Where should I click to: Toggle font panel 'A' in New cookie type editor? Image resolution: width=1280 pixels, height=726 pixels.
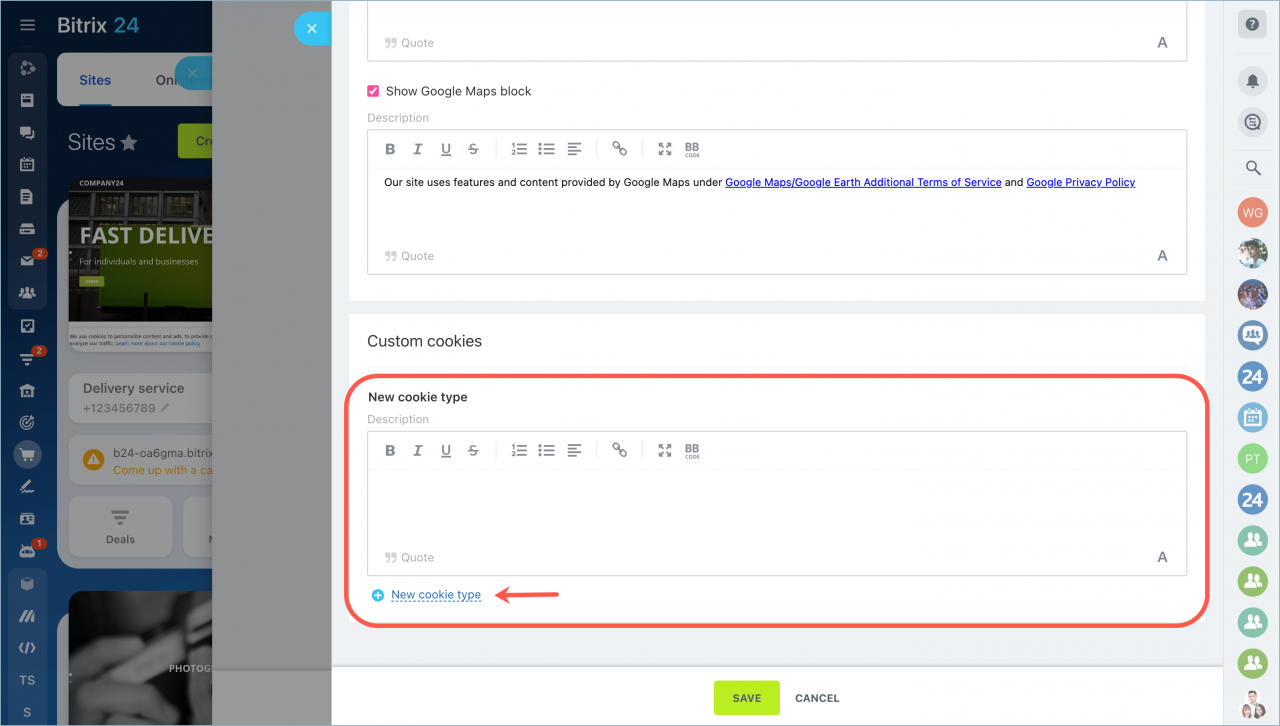point(1162,558)
